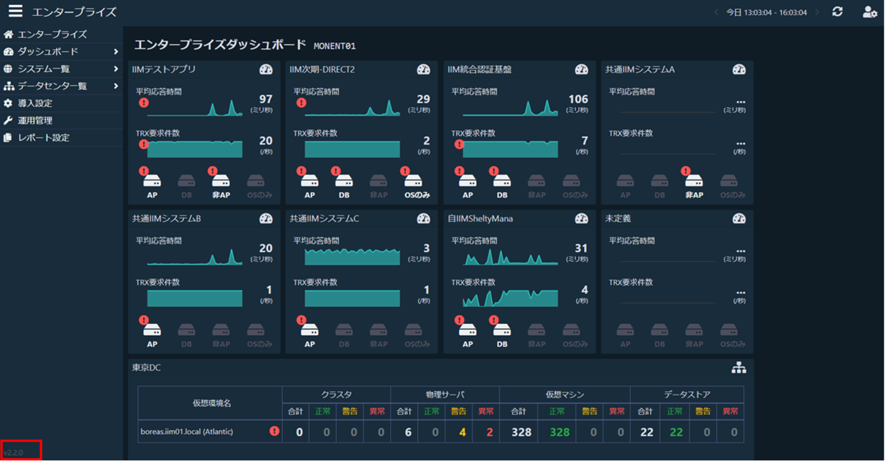Select the OSのみ server icon in IIM次期-DIRECT2
This screenshot has height=461, width=886.
[x=413, y=181]
